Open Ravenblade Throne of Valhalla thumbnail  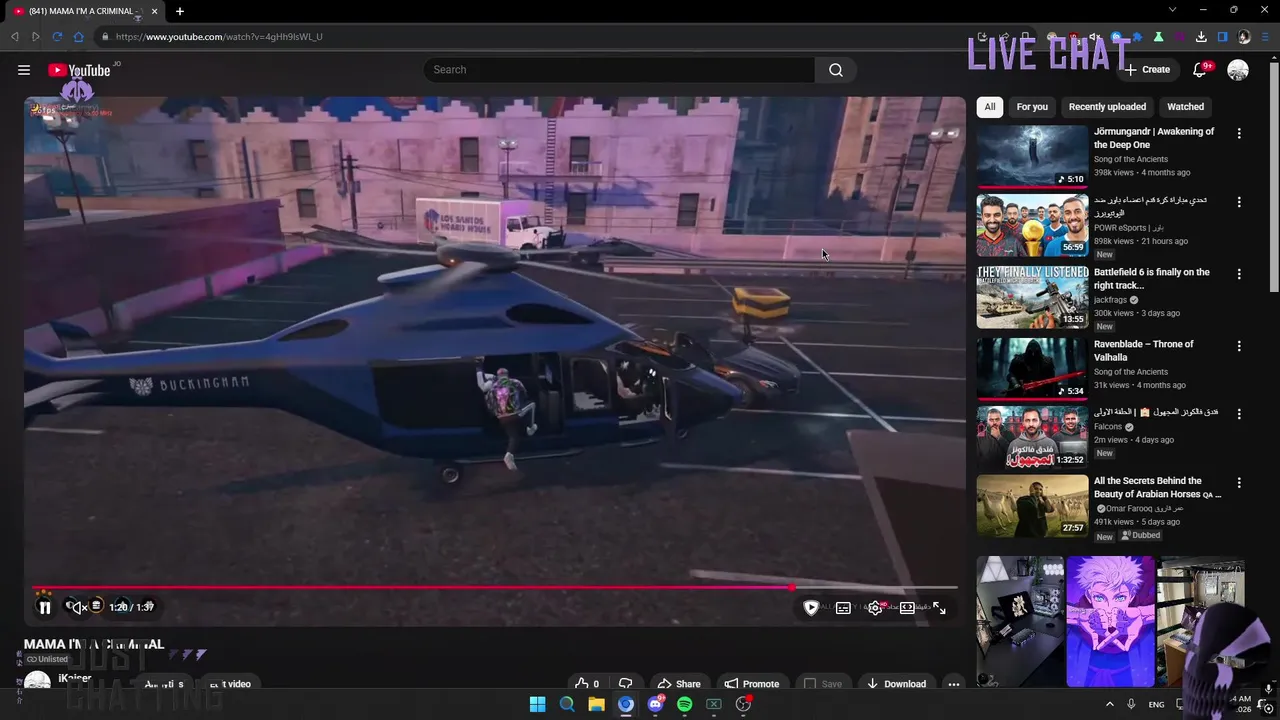pos(1032,369)
